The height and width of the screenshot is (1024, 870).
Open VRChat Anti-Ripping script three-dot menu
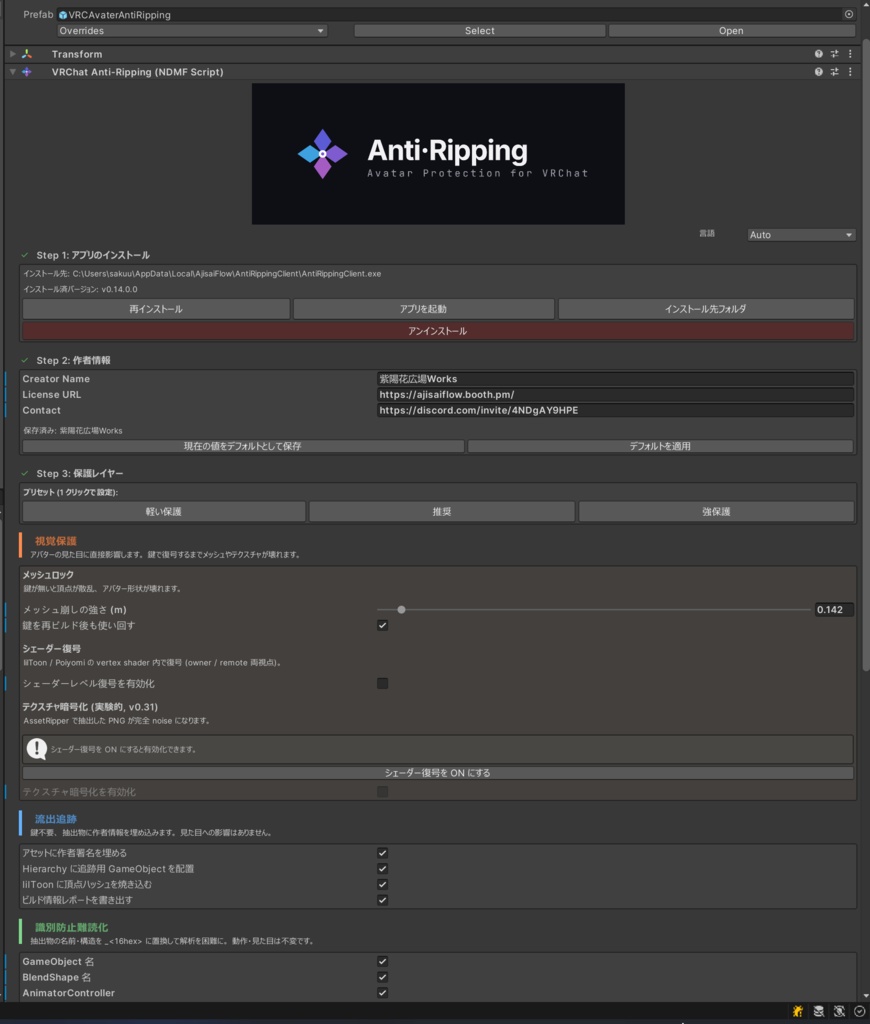850,72
